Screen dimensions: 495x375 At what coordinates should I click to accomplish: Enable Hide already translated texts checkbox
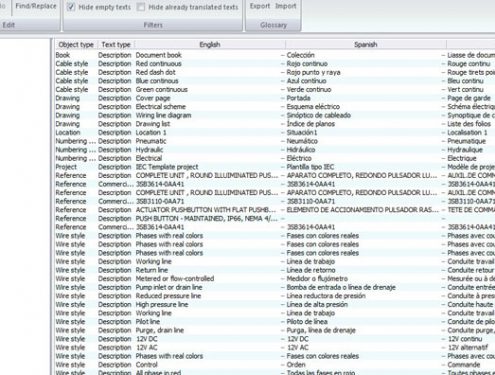pyautogui.click(x=141, y=7)
